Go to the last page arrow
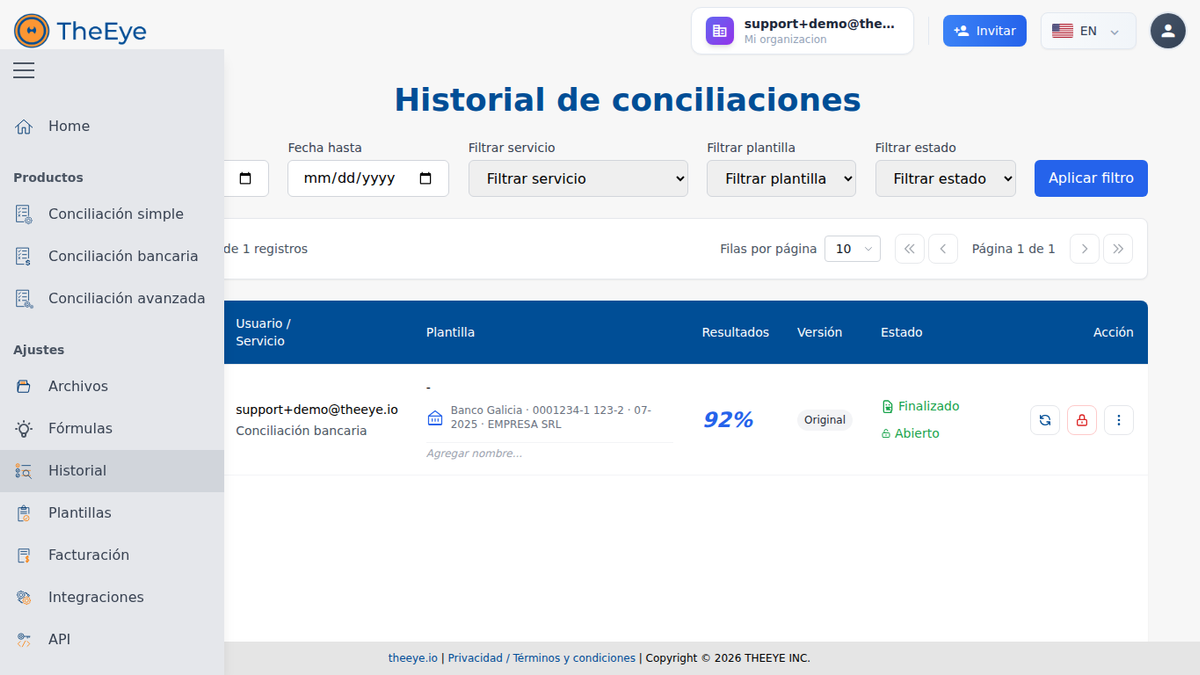The image size is (1200, 675). click(1118, 249)
